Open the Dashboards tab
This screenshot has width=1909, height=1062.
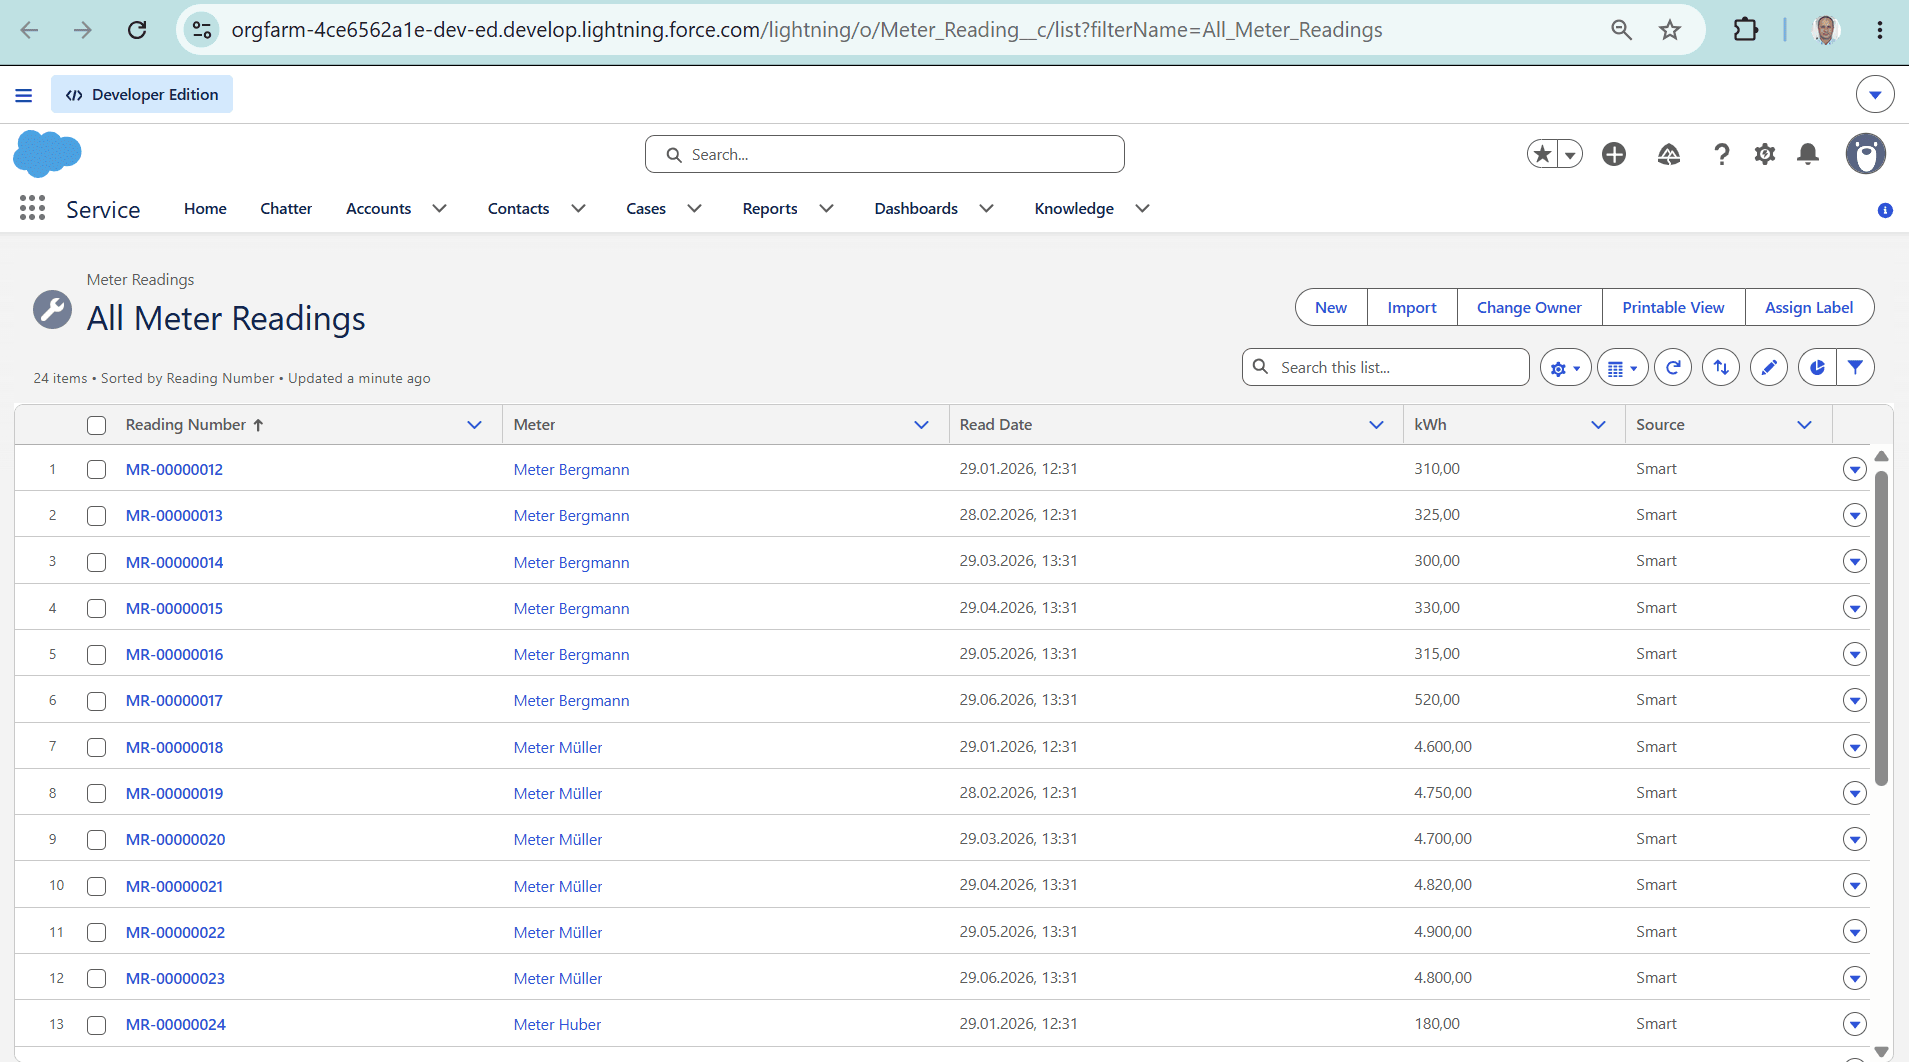tap(916, 208)
